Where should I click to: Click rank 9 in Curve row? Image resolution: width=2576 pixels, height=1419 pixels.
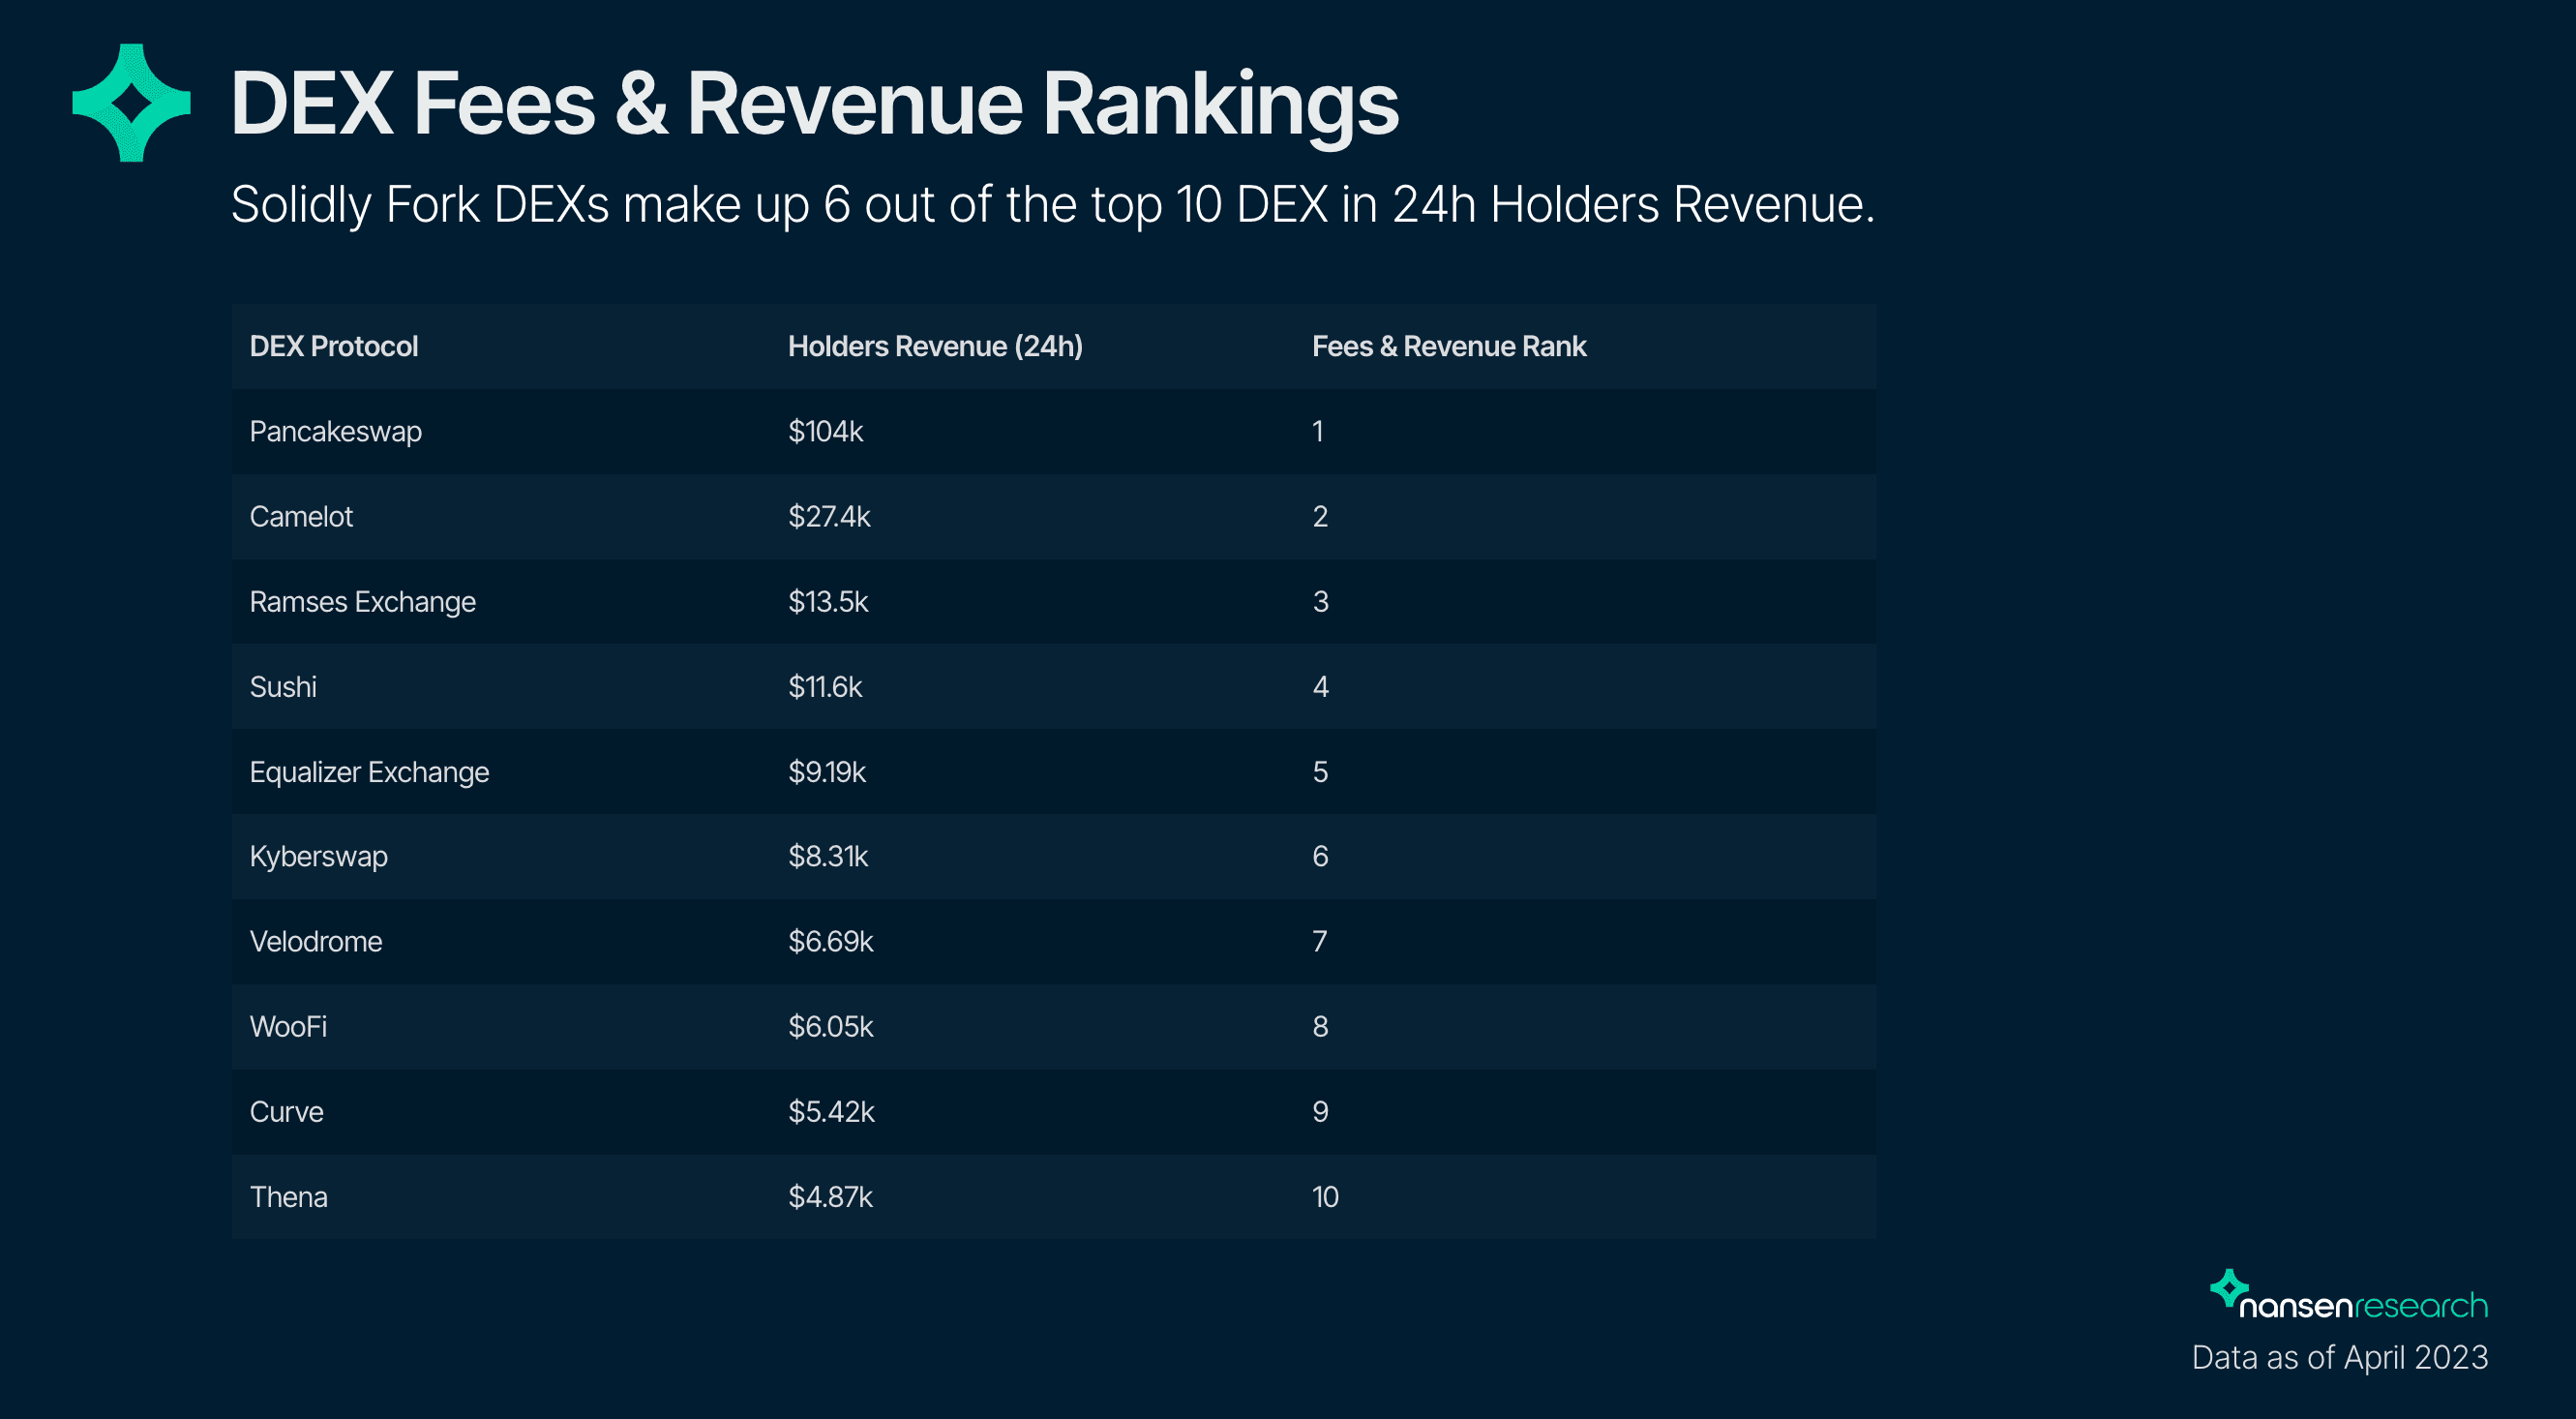(1320, 1112)
